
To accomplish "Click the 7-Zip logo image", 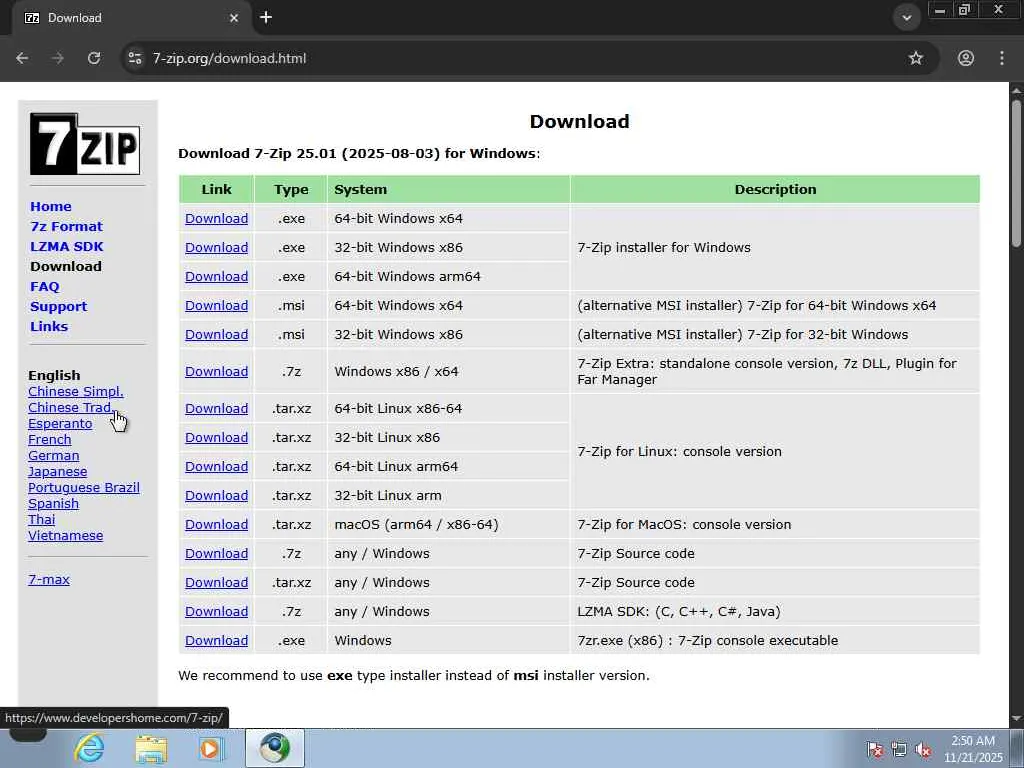I will 85,144.
